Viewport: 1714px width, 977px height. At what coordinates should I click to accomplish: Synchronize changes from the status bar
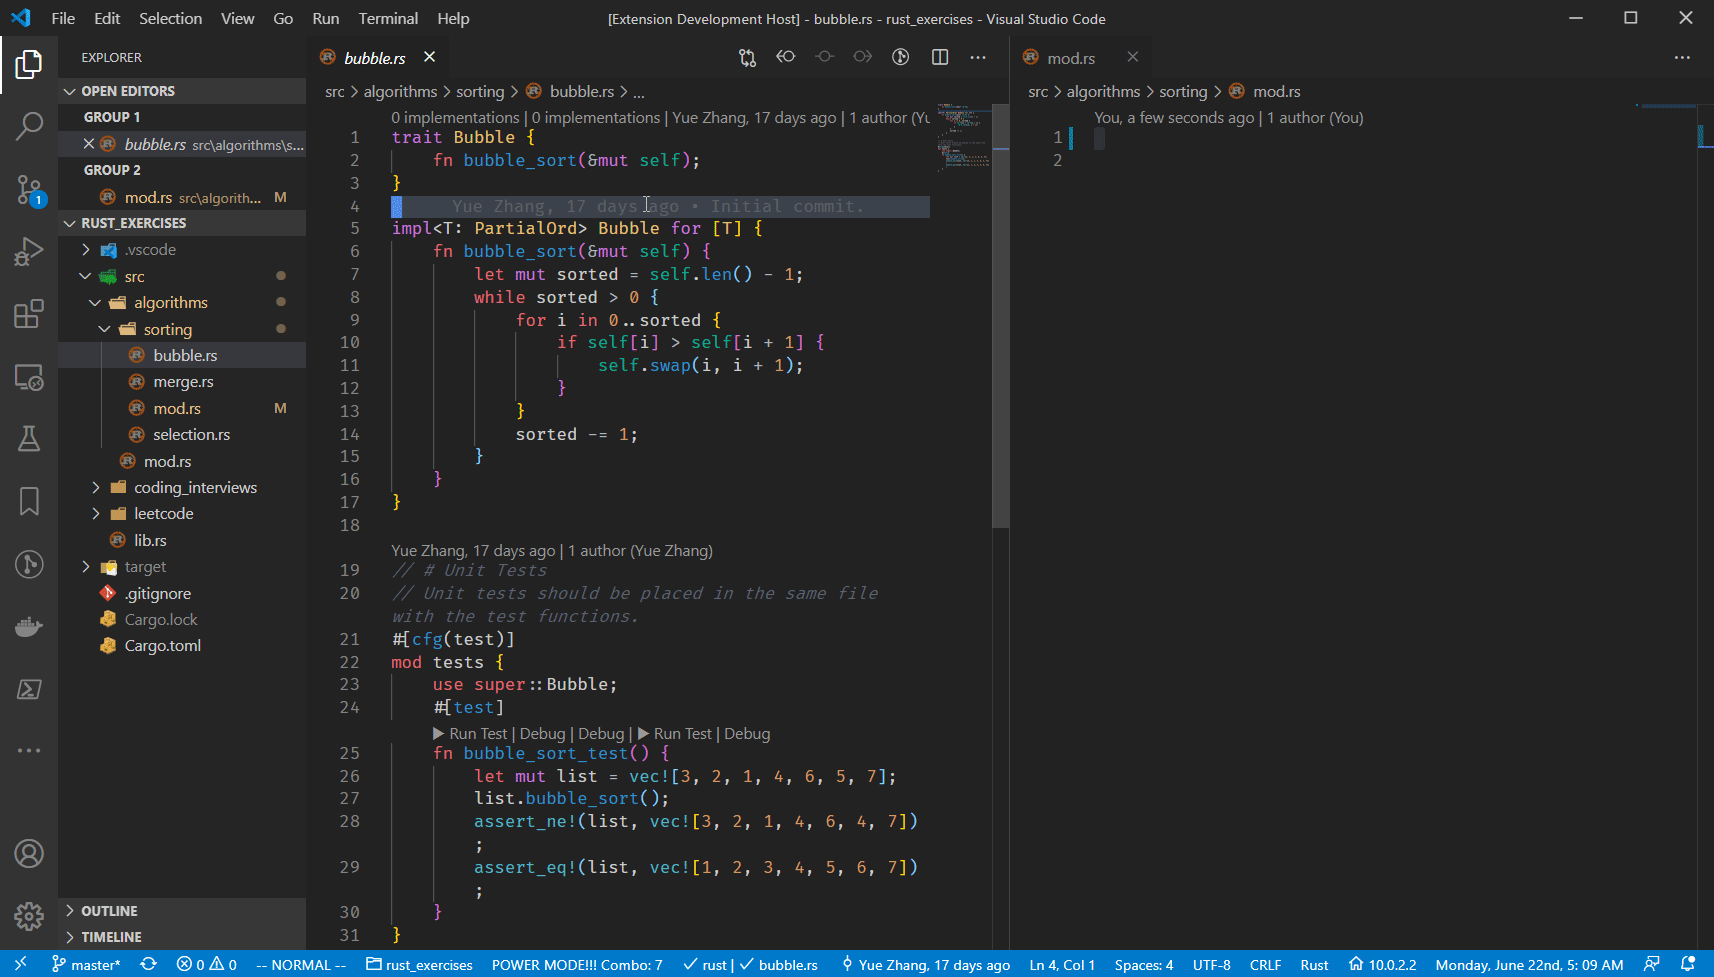click(x=148, y=964)
